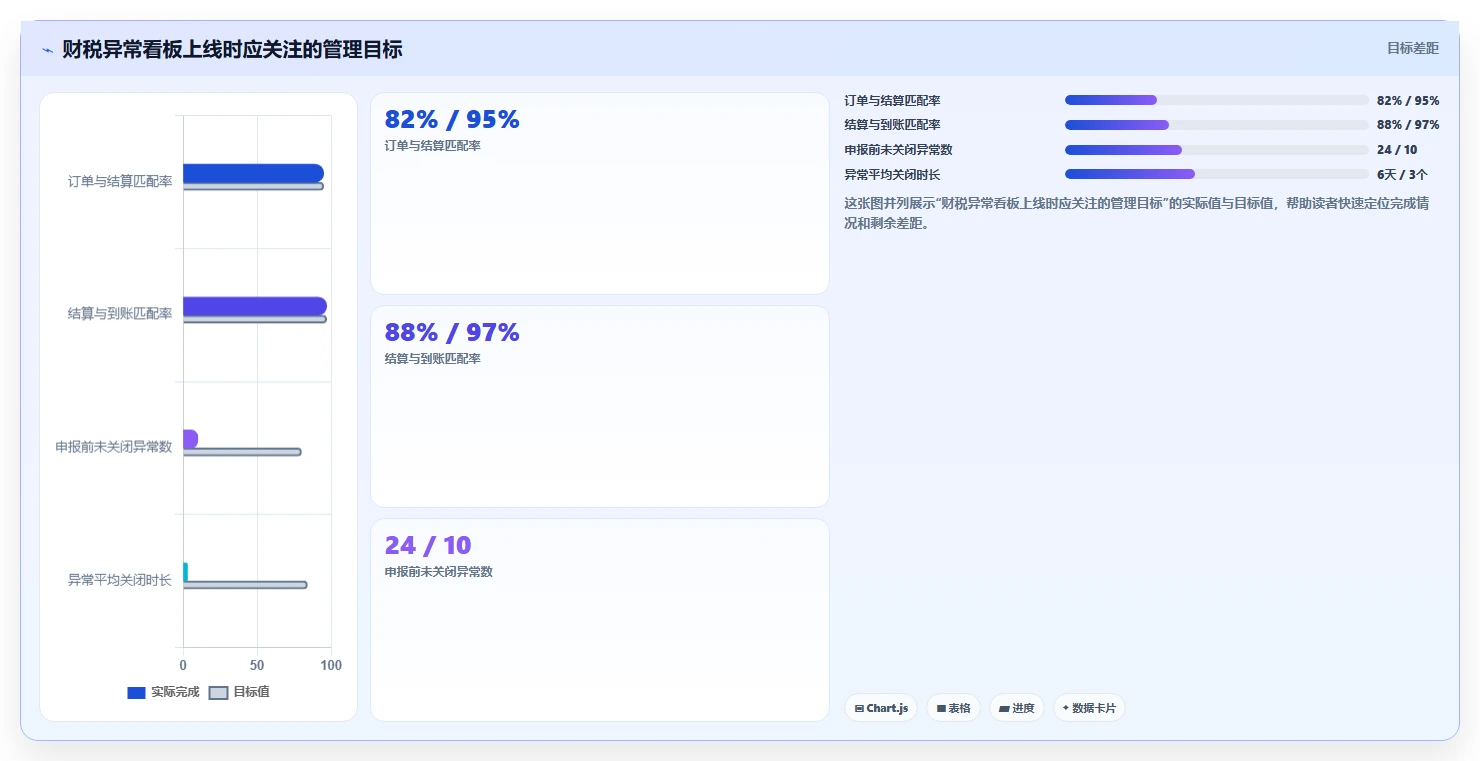Click the 100 tick on the x-axis
Screen dimensions: 1480x761
331,665
